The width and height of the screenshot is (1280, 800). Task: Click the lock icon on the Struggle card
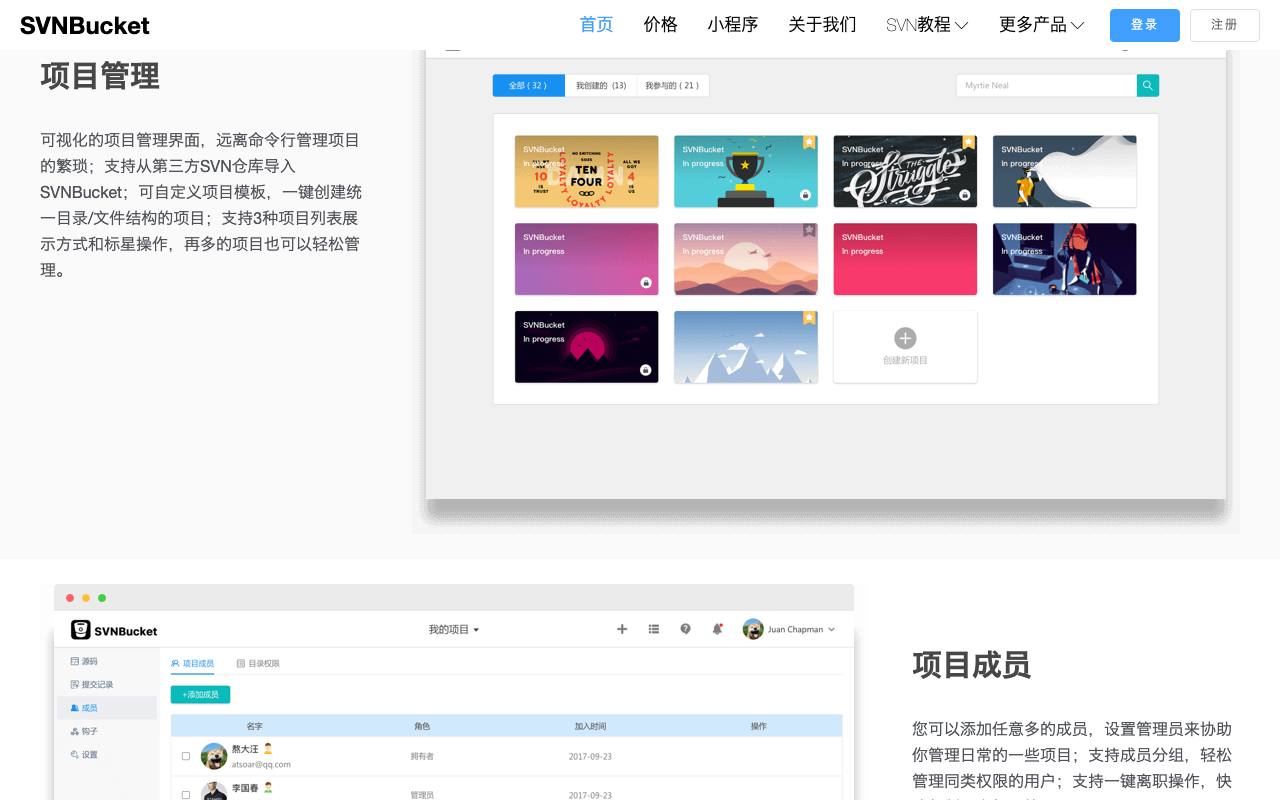(965, 195)
